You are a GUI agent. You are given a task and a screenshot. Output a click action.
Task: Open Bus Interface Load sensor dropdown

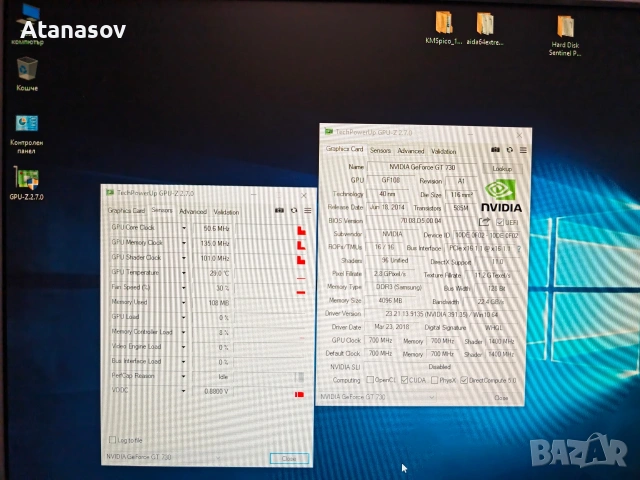(x=184, y=362)
